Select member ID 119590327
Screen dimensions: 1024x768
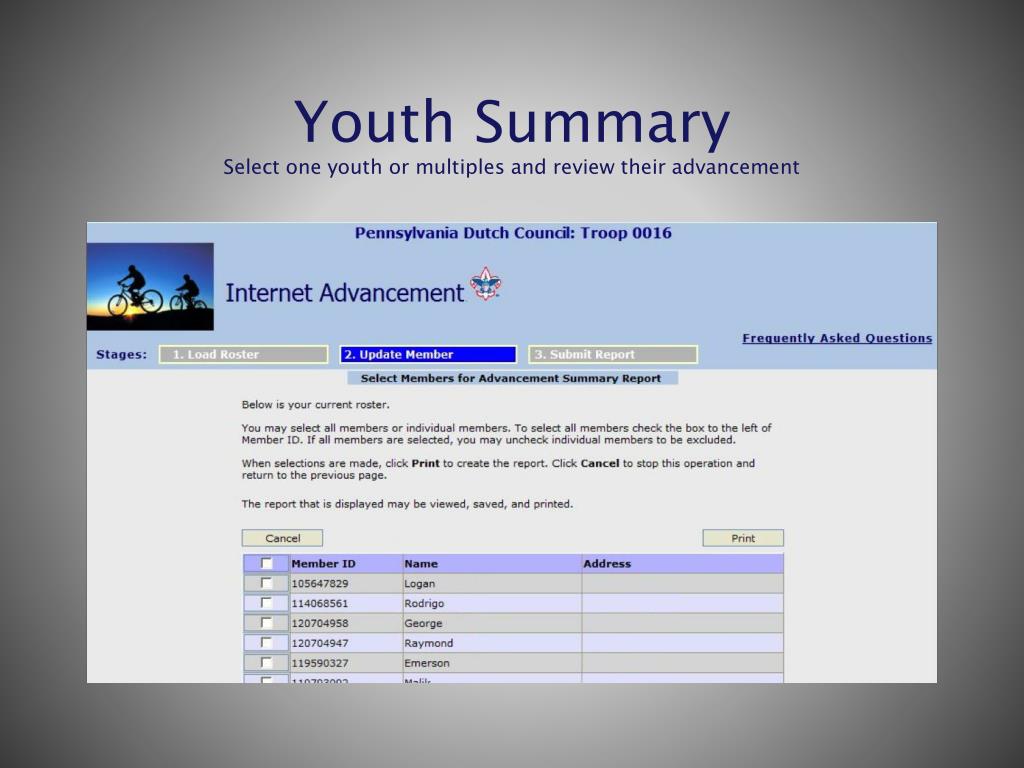[x=320, y=664]
